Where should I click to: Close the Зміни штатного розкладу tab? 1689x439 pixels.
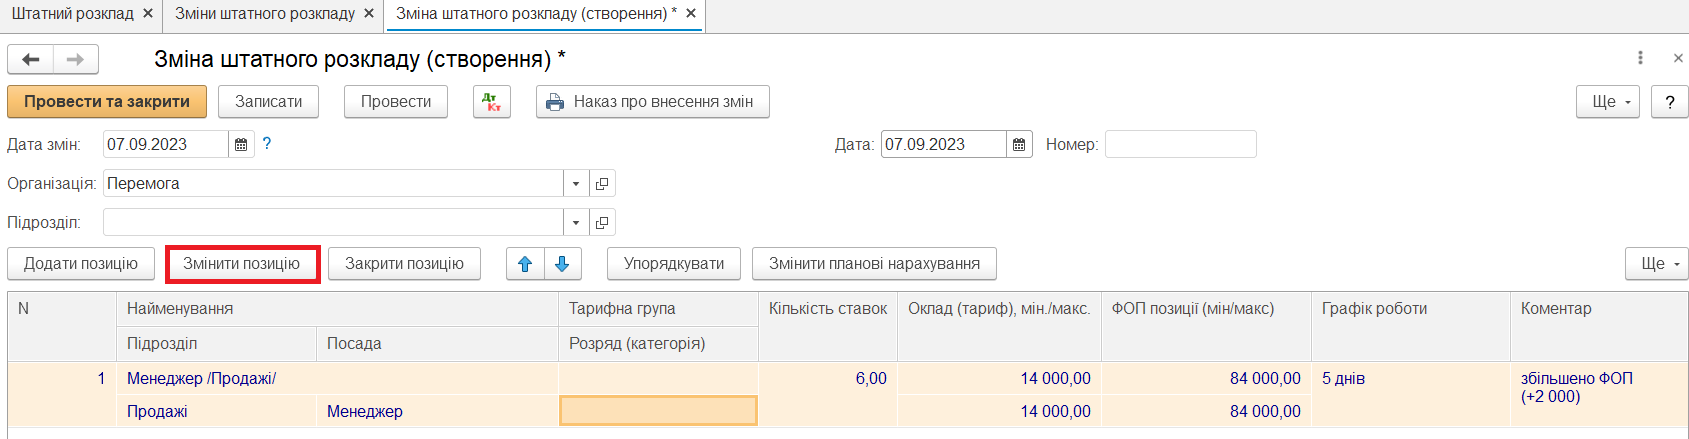369,14
